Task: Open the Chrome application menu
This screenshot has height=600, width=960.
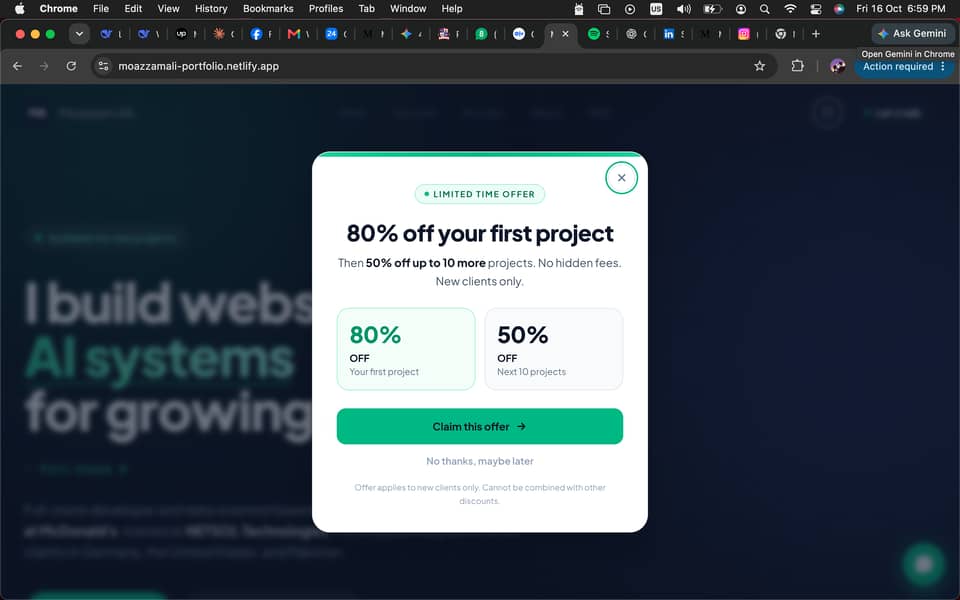Action: (x=59, y=9)
